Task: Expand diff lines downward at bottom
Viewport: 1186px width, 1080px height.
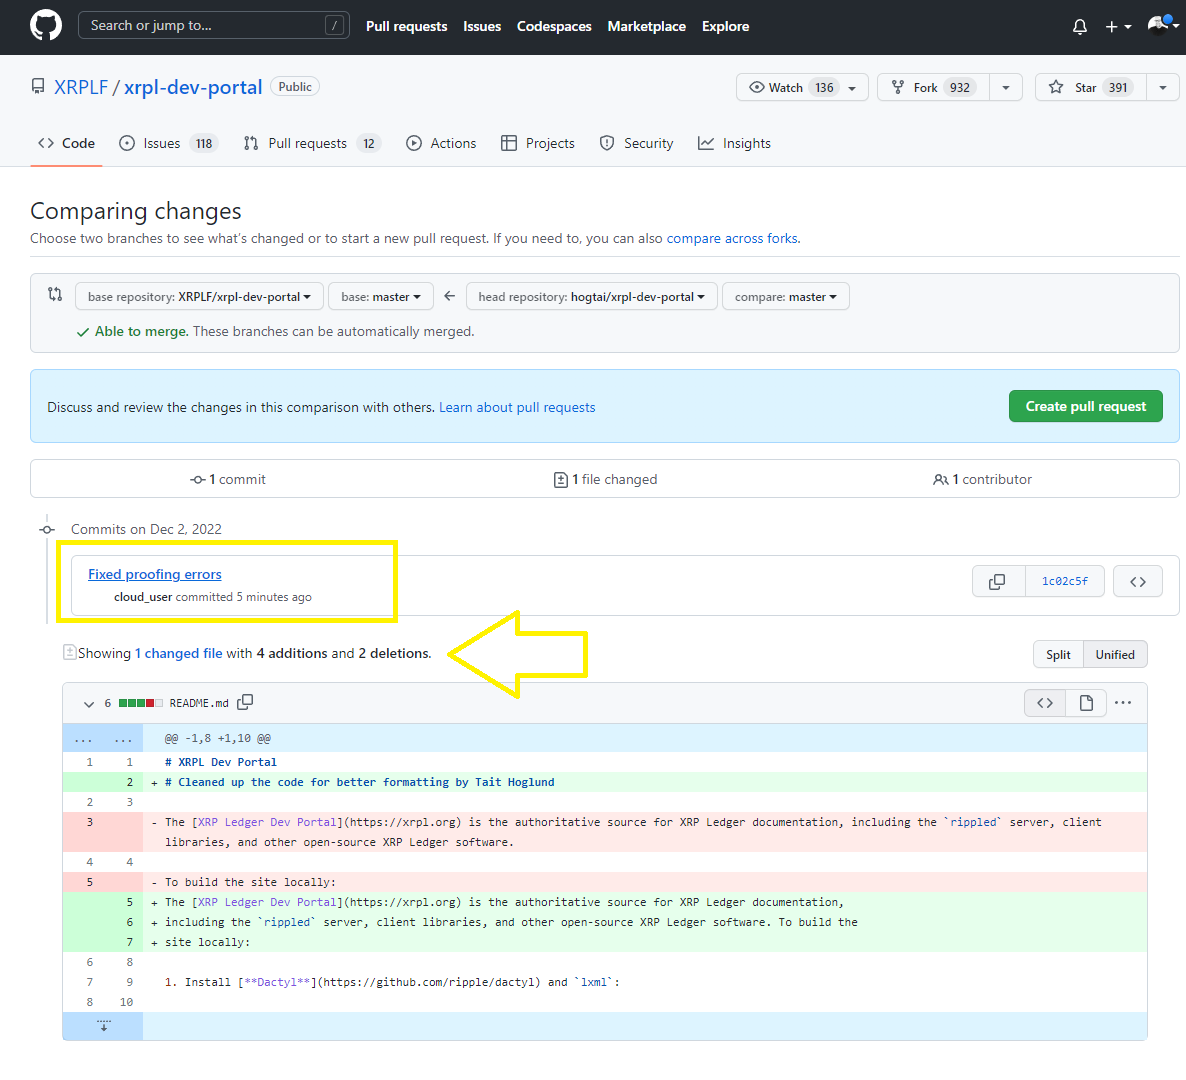Action: point(103,1026)
